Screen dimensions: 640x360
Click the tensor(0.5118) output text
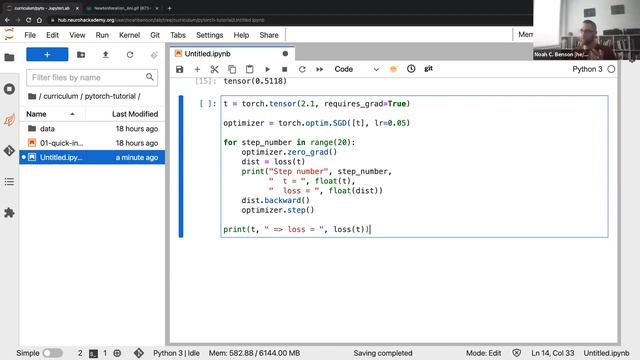coord(255,81)
